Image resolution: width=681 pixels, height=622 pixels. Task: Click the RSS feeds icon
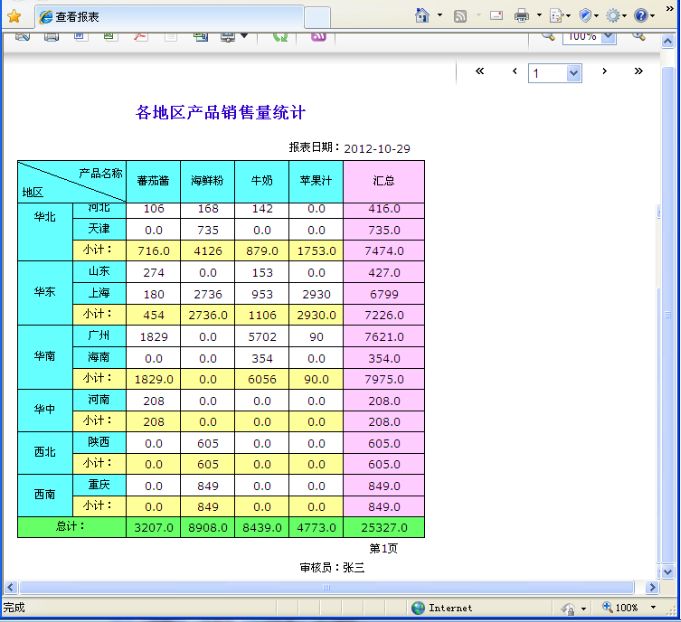(460, 16)
